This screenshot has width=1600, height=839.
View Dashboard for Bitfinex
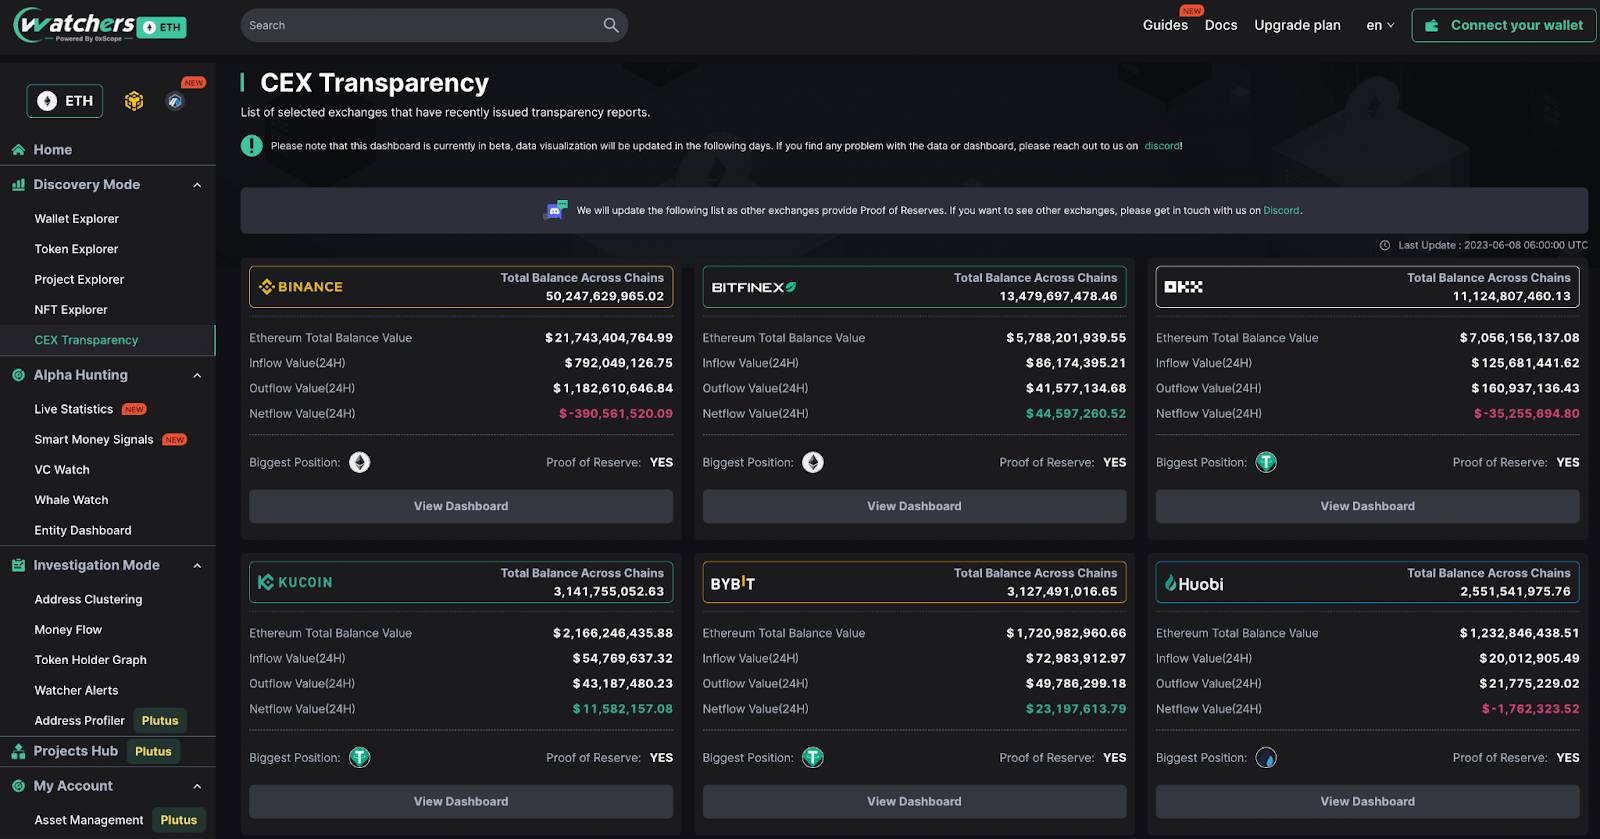pos(914,506)
